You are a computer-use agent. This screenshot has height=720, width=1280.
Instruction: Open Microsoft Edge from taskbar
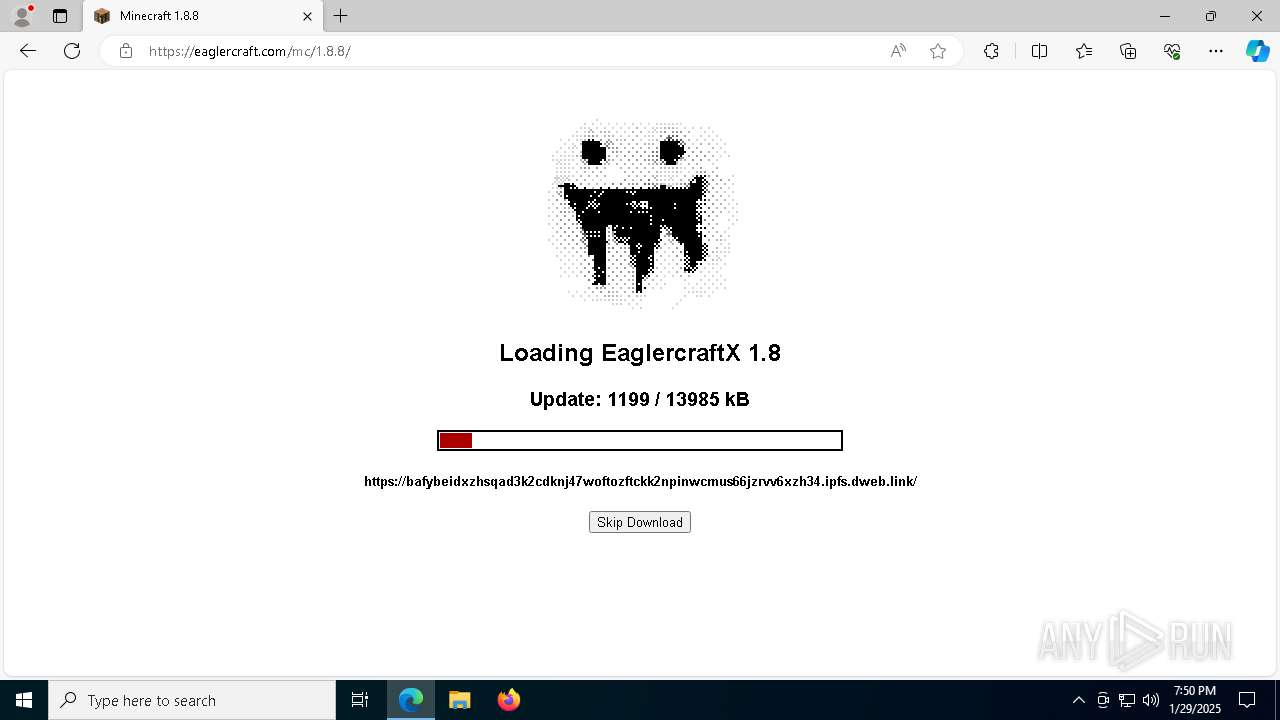pyautogui.click(x=411, y=700)
